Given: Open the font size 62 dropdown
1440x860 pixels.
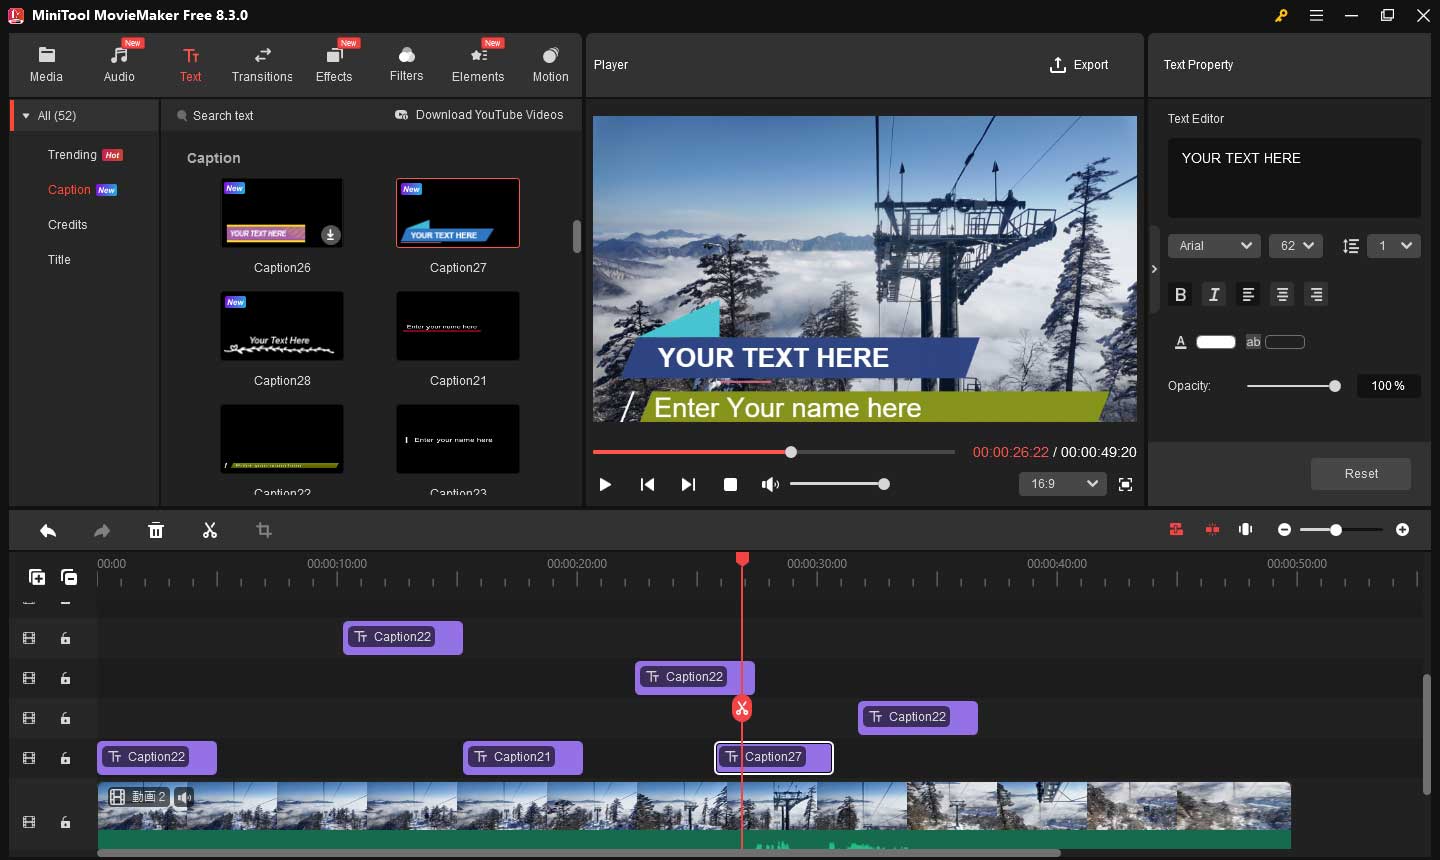Looking at the screenshot, I should [x=1296, y=246].
